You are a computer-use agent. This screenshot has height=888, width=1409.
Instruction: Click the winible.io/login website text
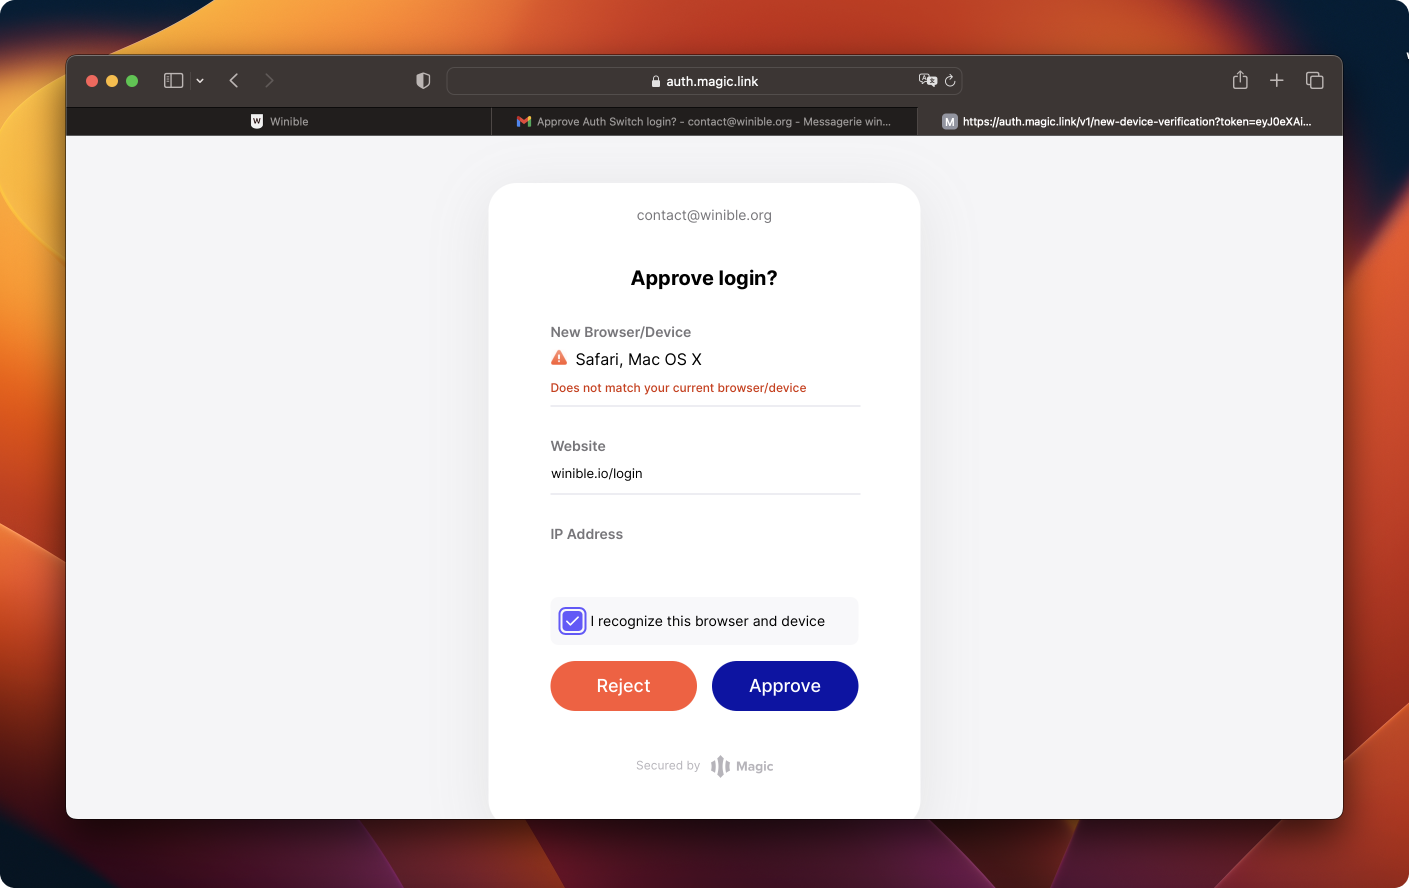597,473
